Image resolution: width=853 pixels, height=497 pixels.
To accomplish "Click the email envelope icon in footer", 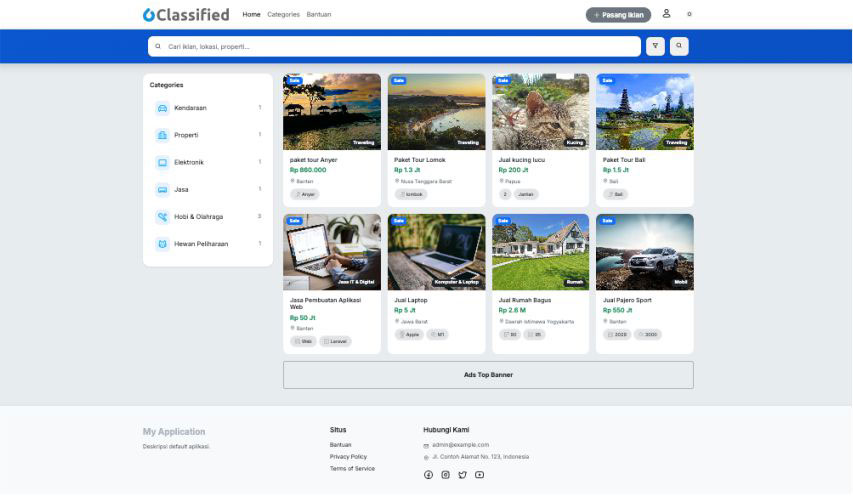I will coord(426,445).
